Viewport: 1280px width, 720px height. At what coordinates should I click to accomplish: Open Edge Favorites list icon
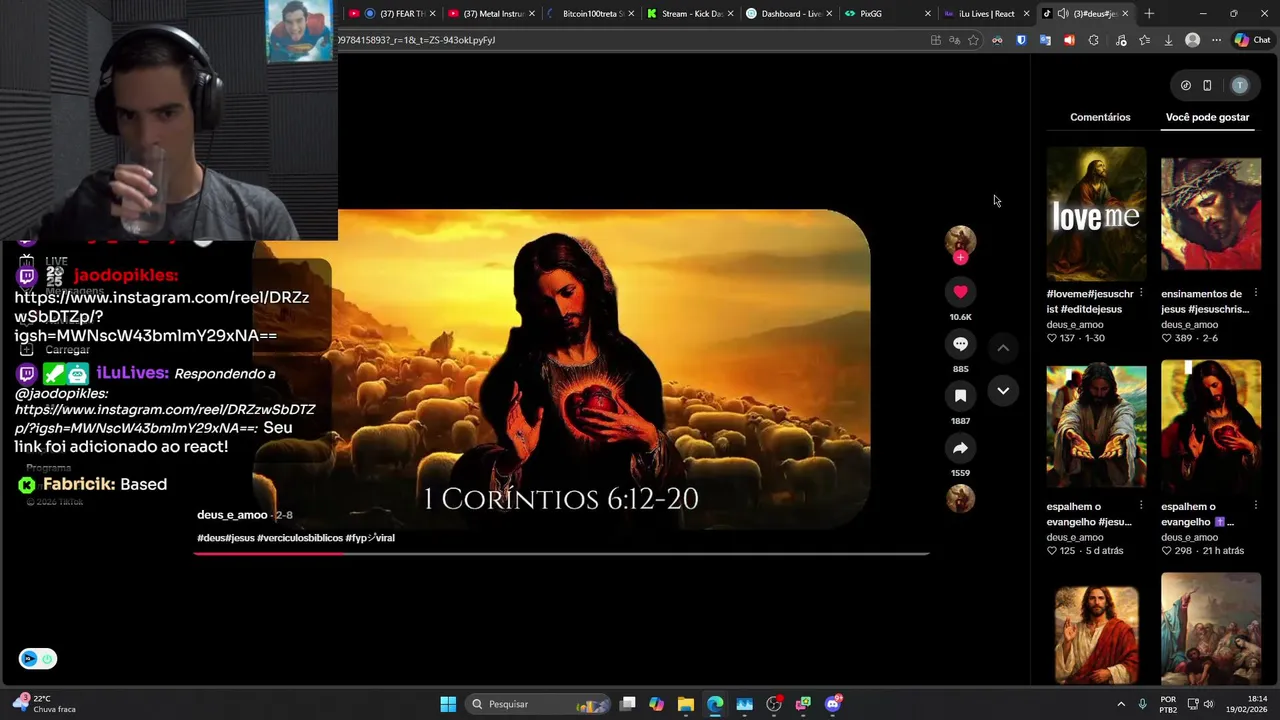click(x=1144, y=40)
